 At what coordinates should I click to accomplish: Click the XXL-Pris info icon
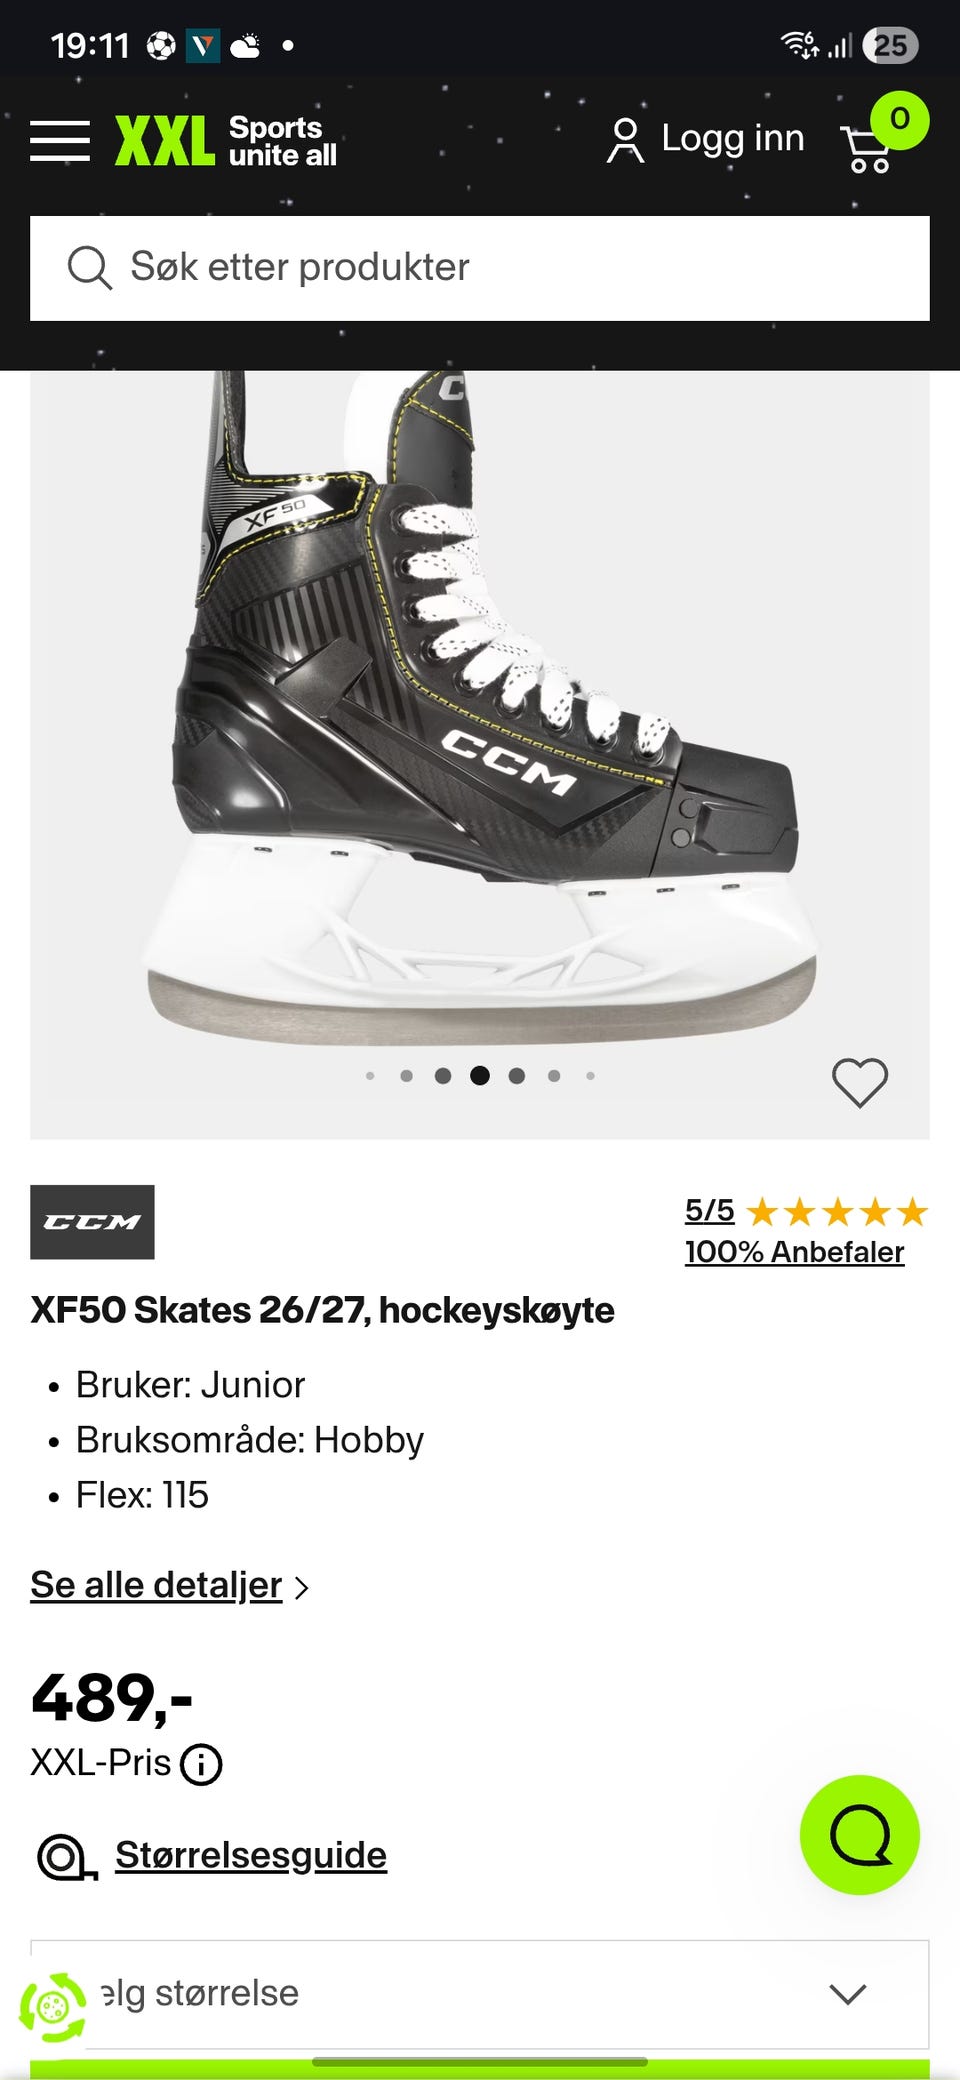(x=201, y=1764)
